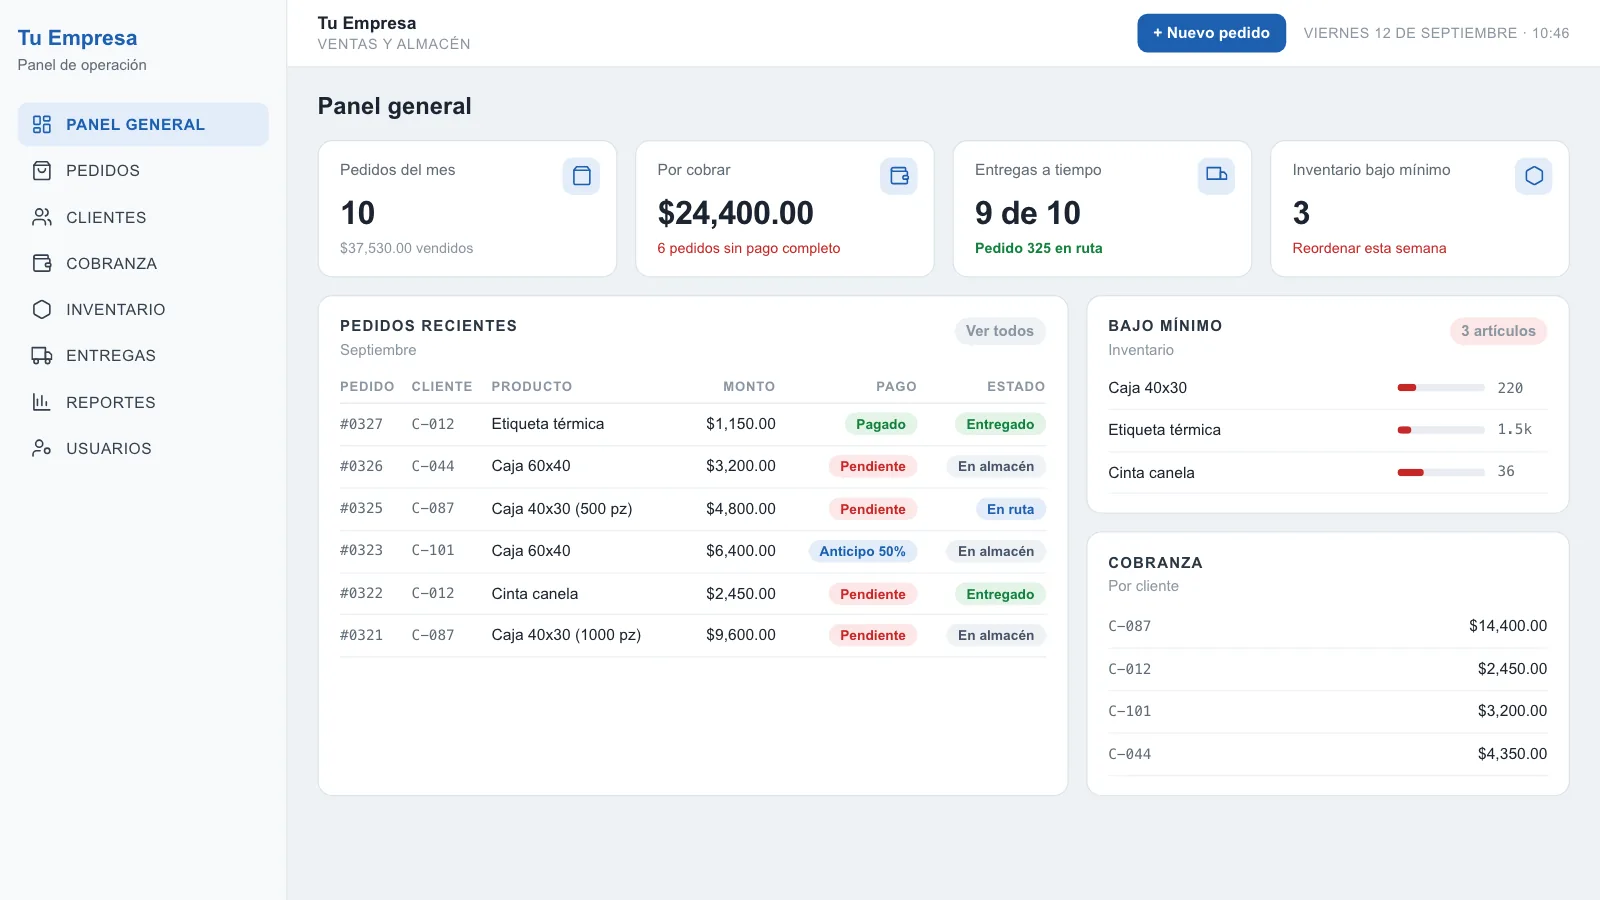Click product Caja 40x30 (500 pz)
1600x900 pixels.
pyautogui.click(x=562, y=509)
